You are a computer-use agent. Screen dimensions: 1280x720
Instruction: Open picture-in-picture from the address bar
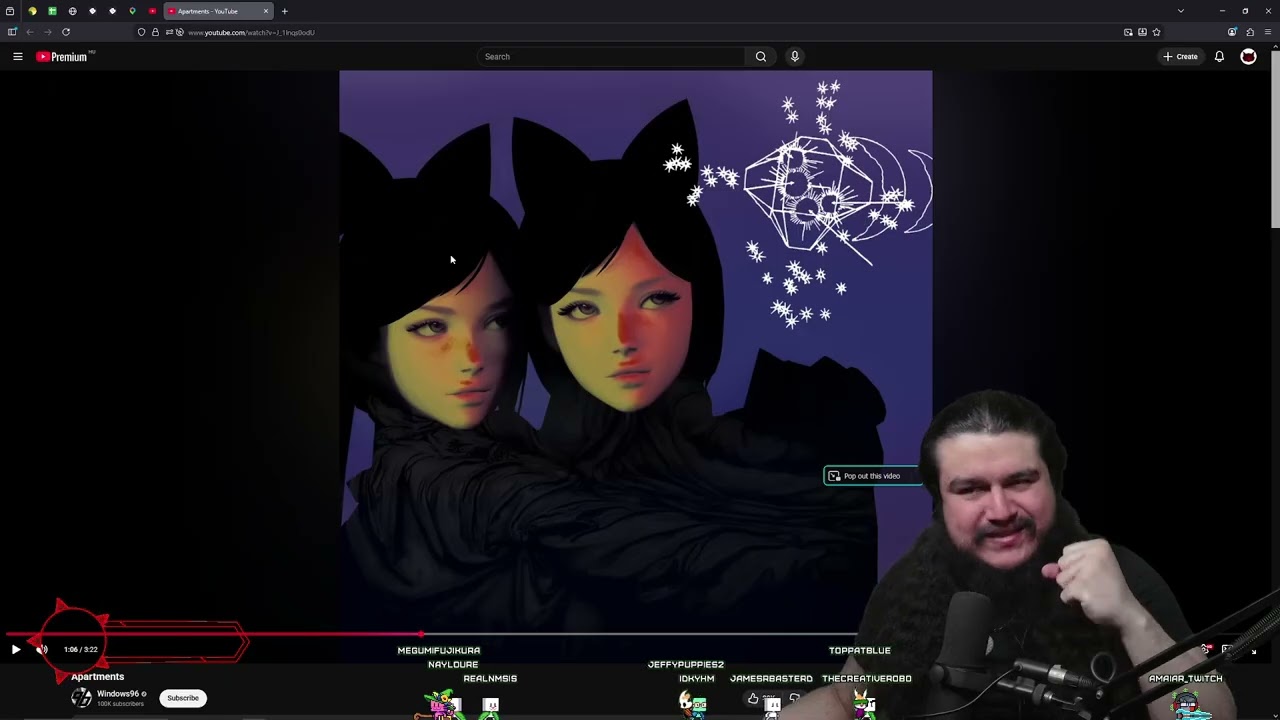tap(1128, 32)
